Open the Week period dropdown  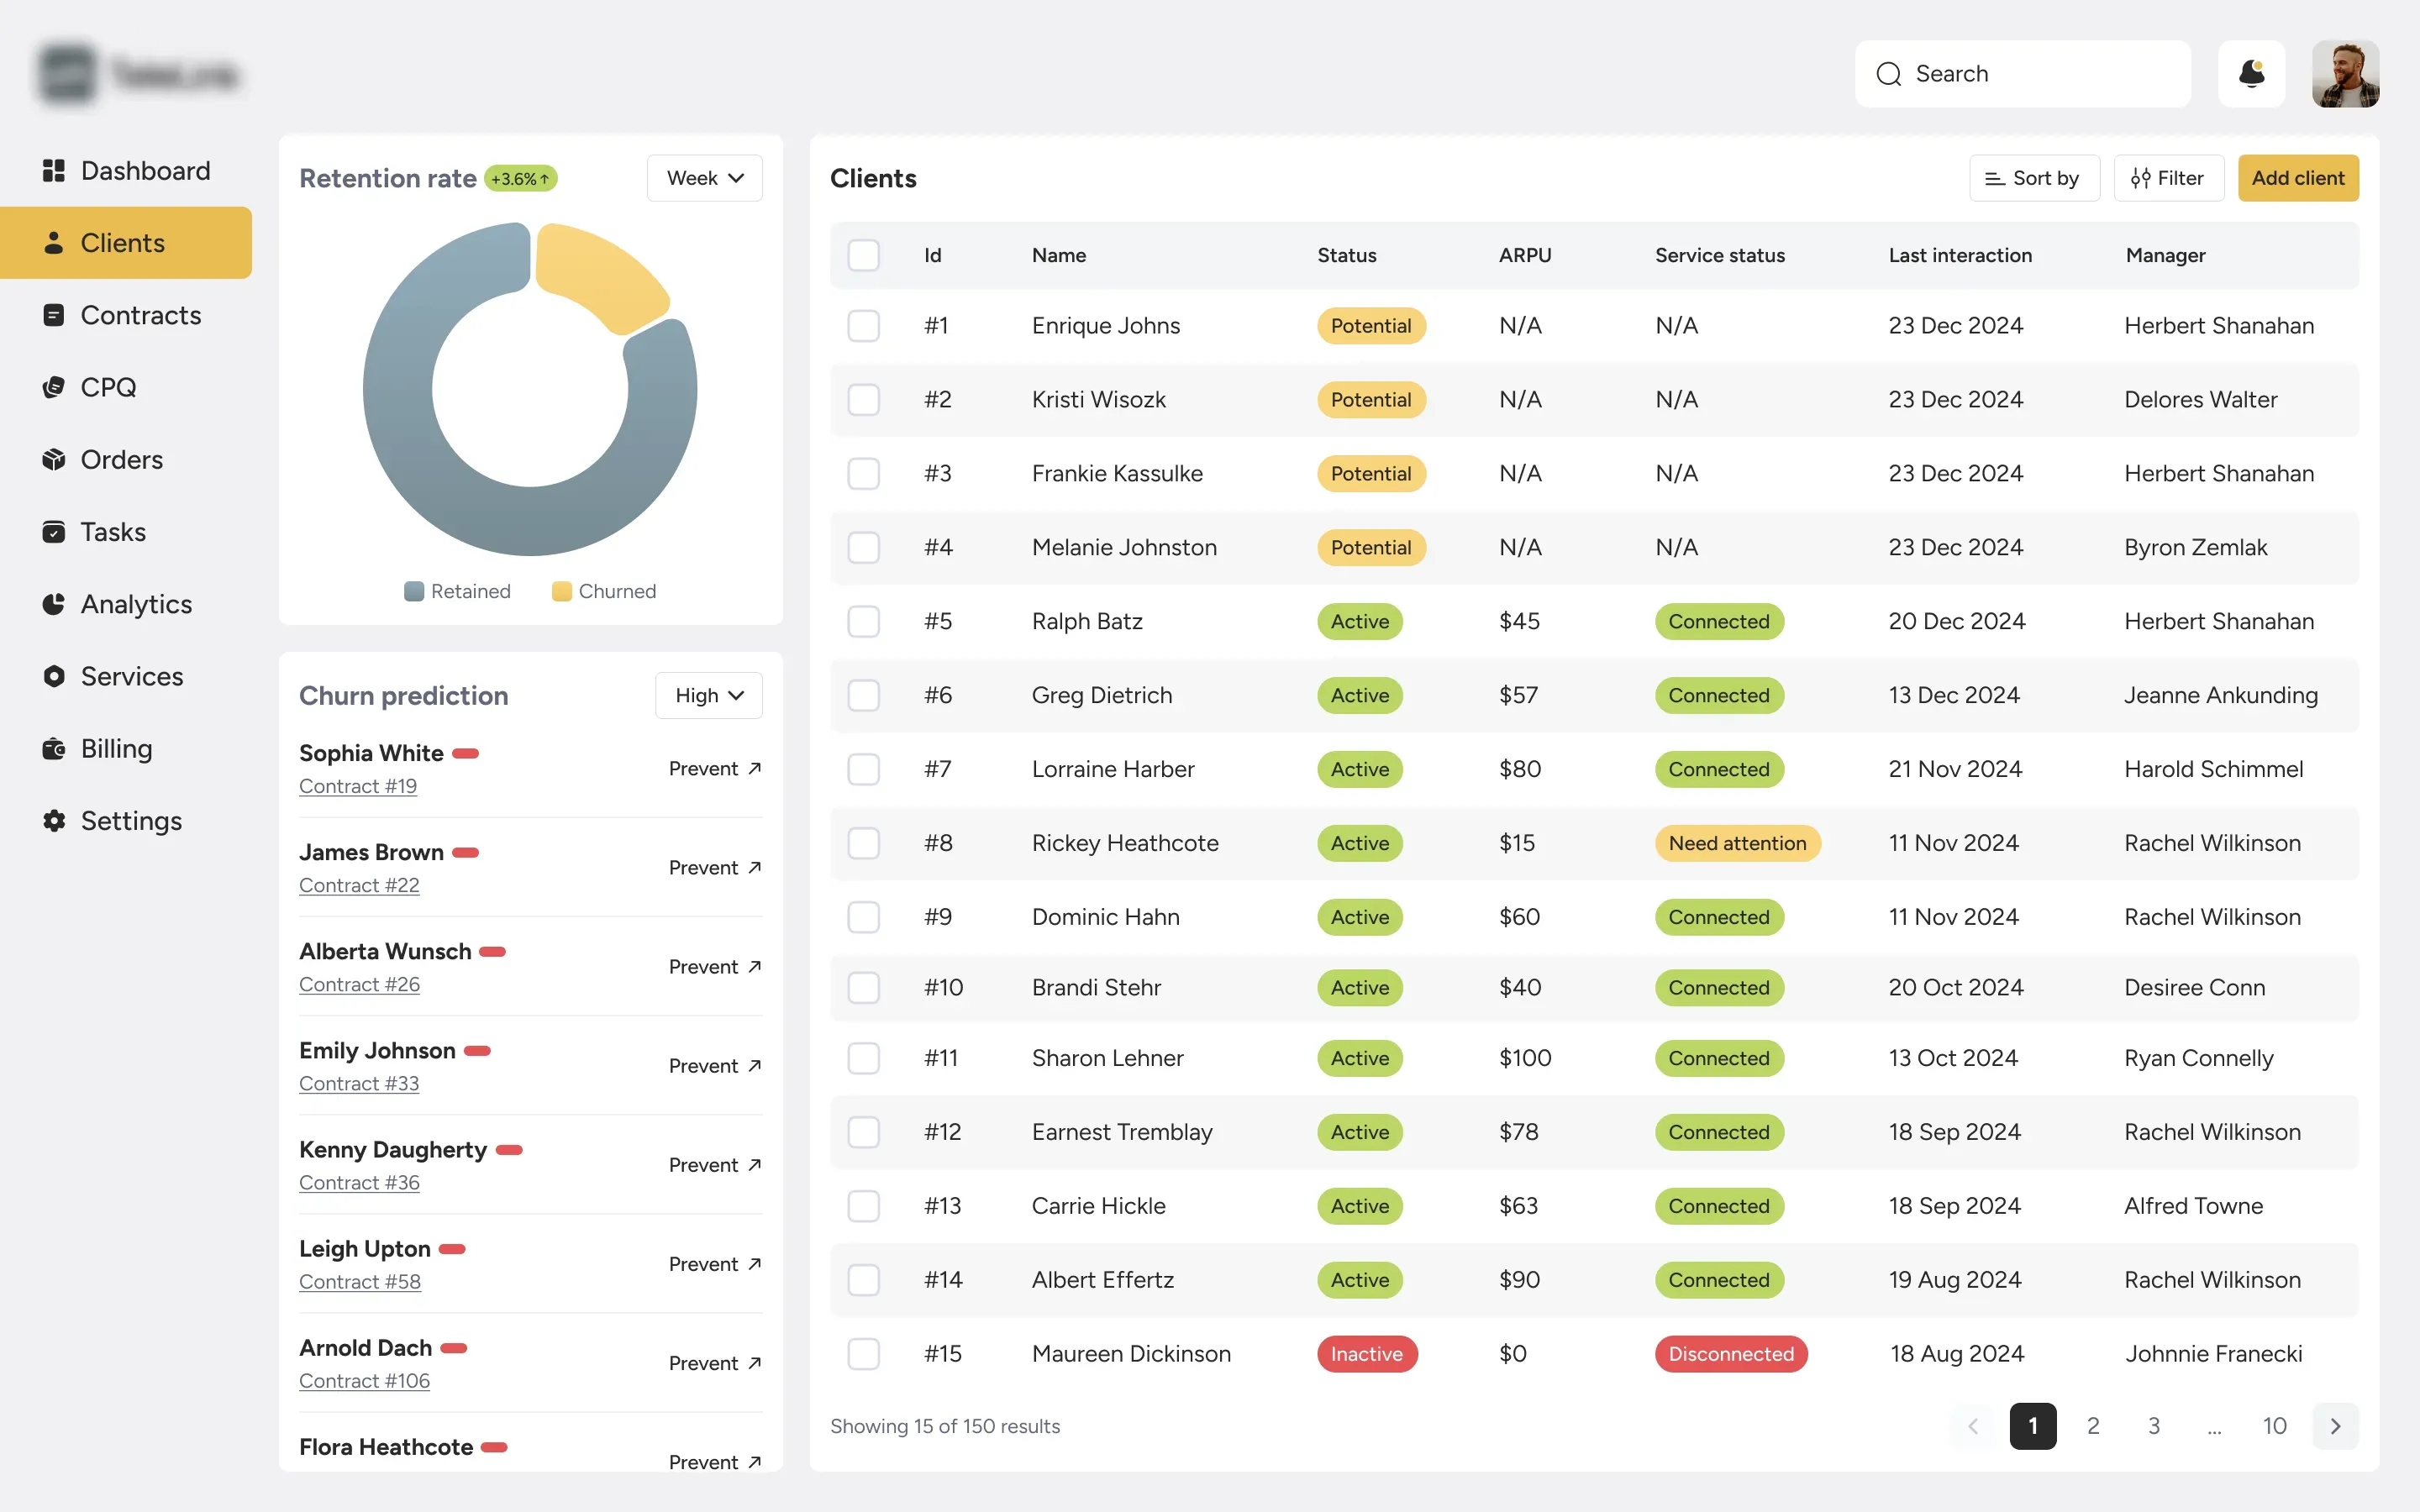coord(704,178)
